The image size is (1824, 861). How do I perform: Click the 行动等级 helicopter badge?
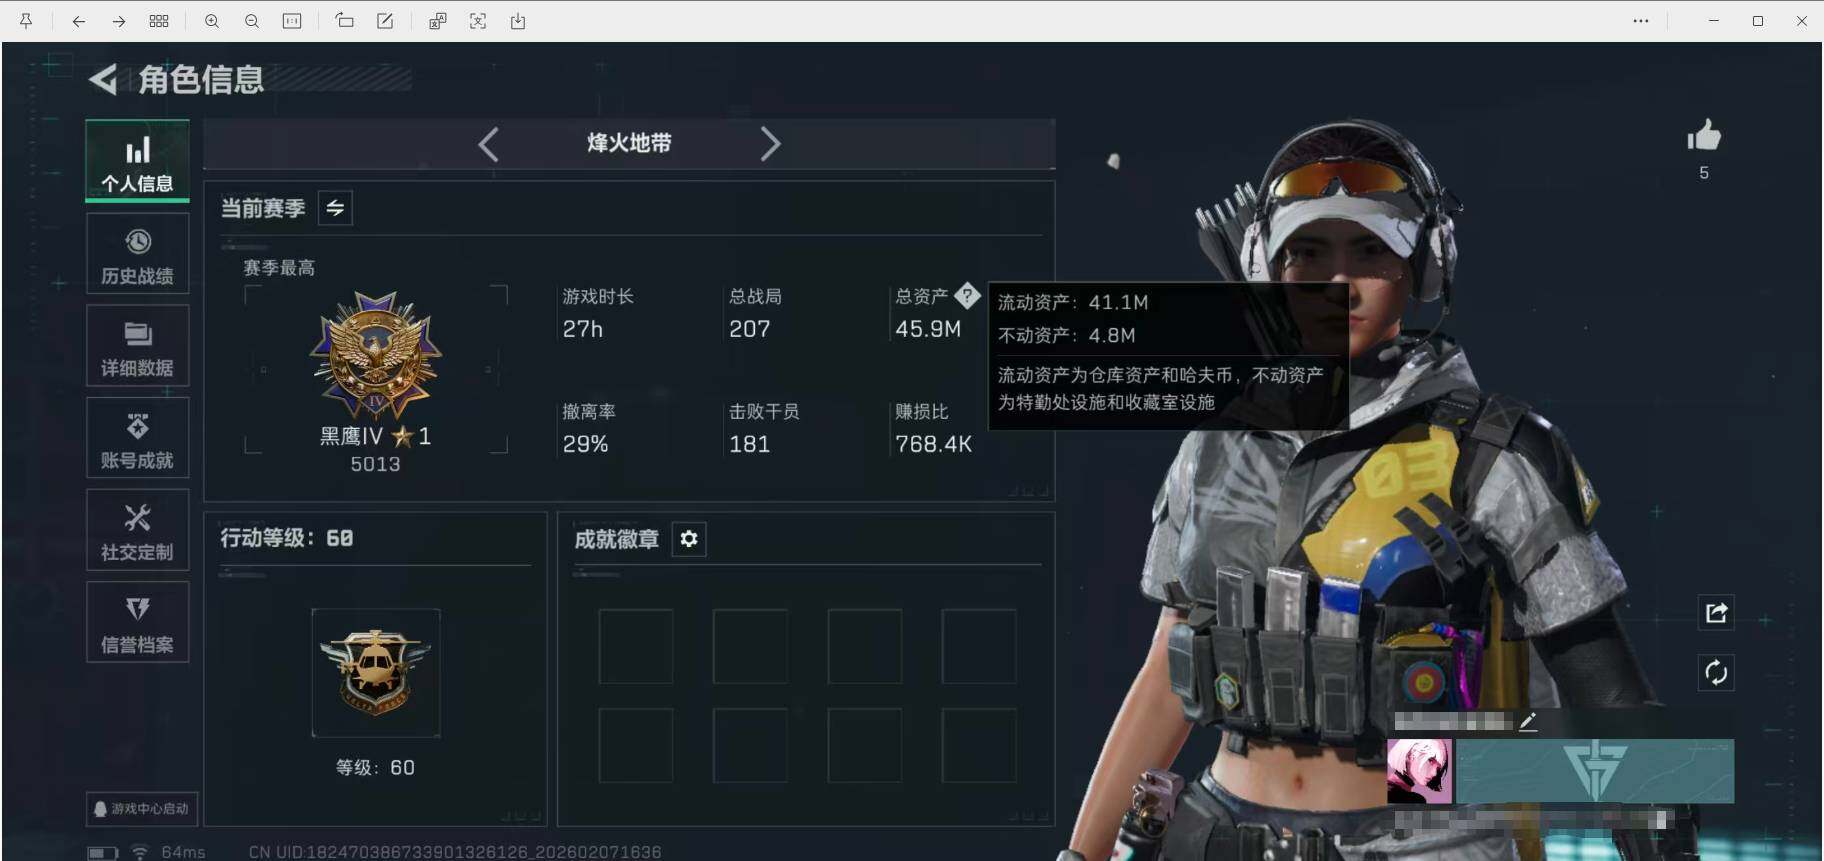pos(376,672)
